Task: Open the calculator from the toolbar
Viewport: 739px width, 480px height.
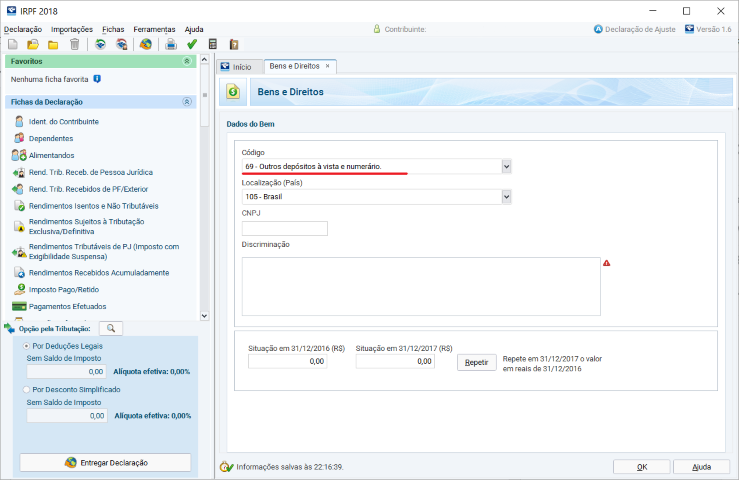Action: [x=212, y=44]
